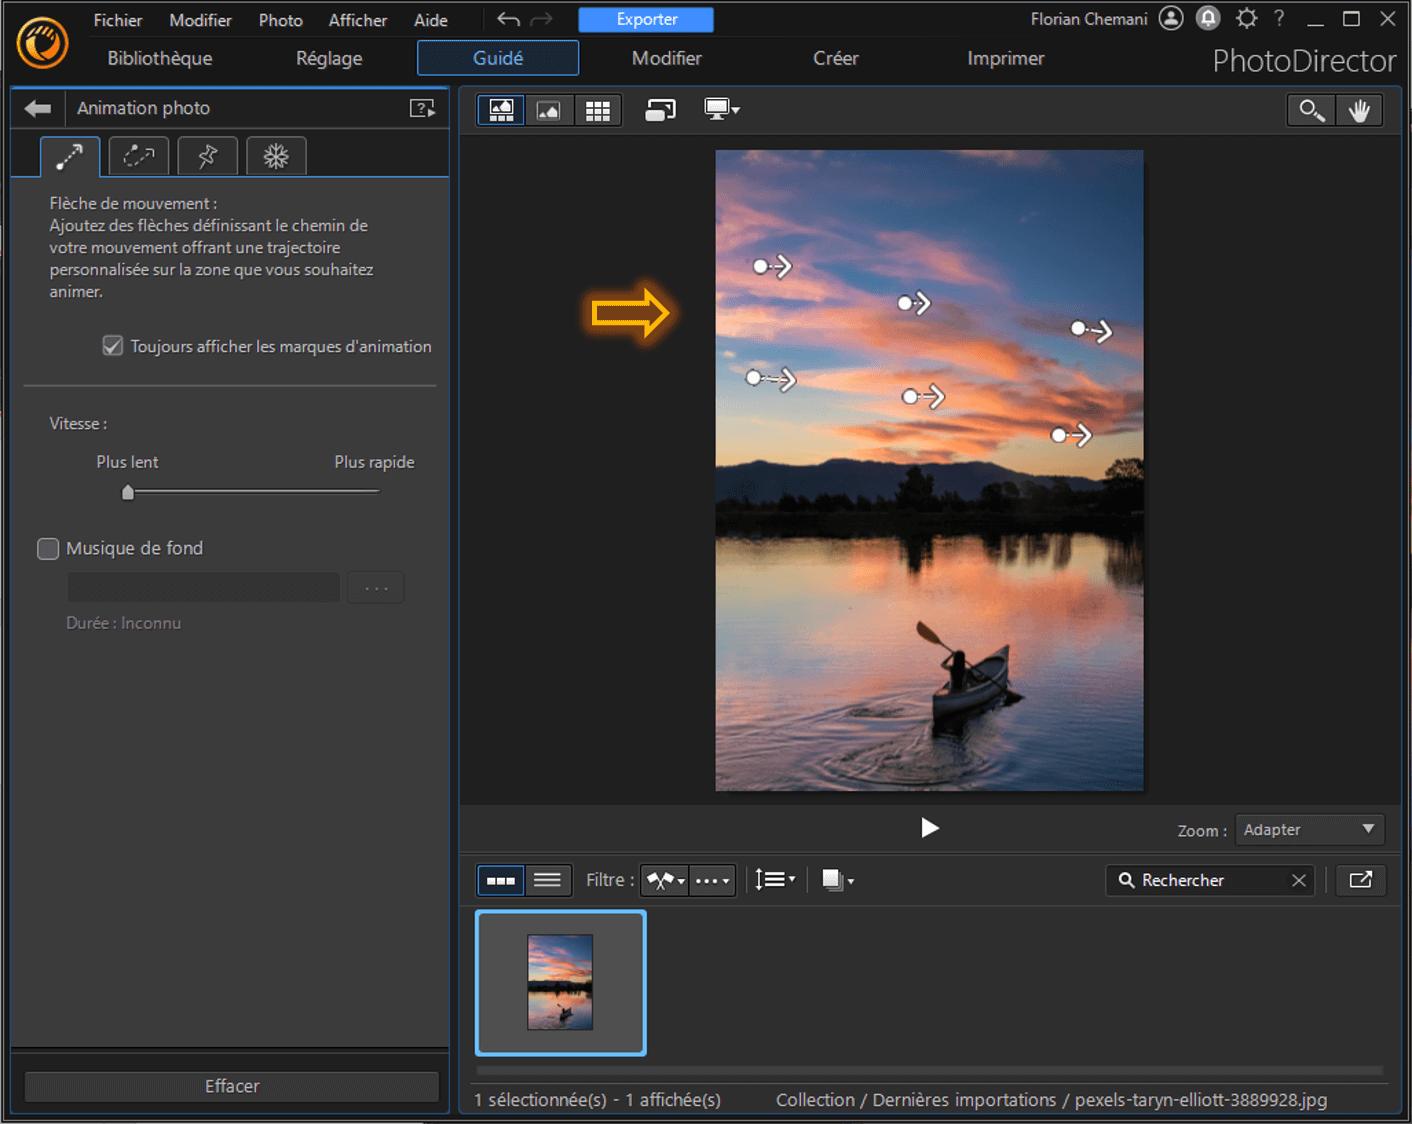
Task: Activate the magnifier zoom tool
Action: pyautogui.click(x=1311, y=110)
